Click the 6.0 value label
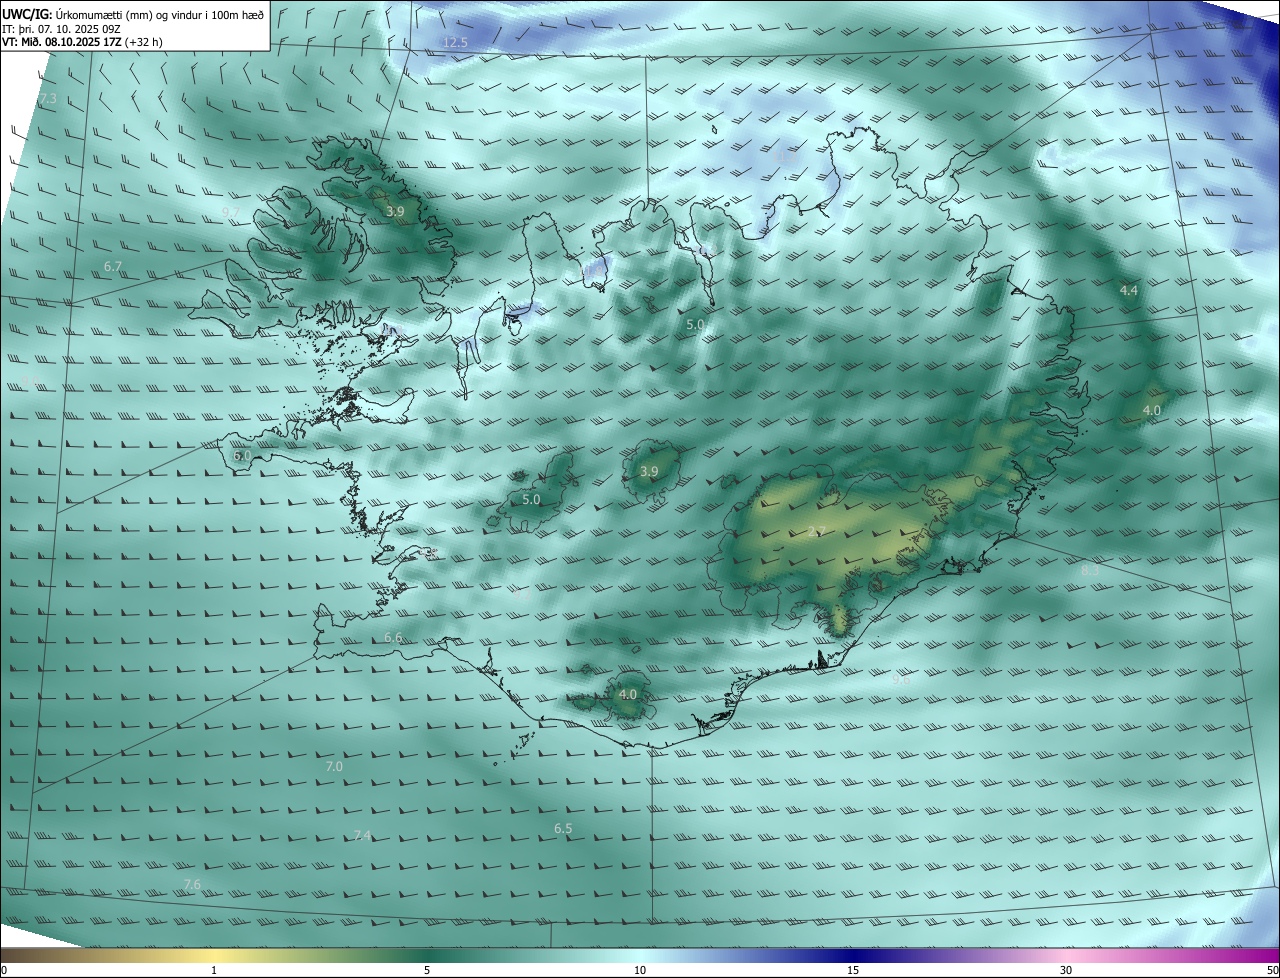The width and height of the screenshot is (1280, 978). point(242,455)
